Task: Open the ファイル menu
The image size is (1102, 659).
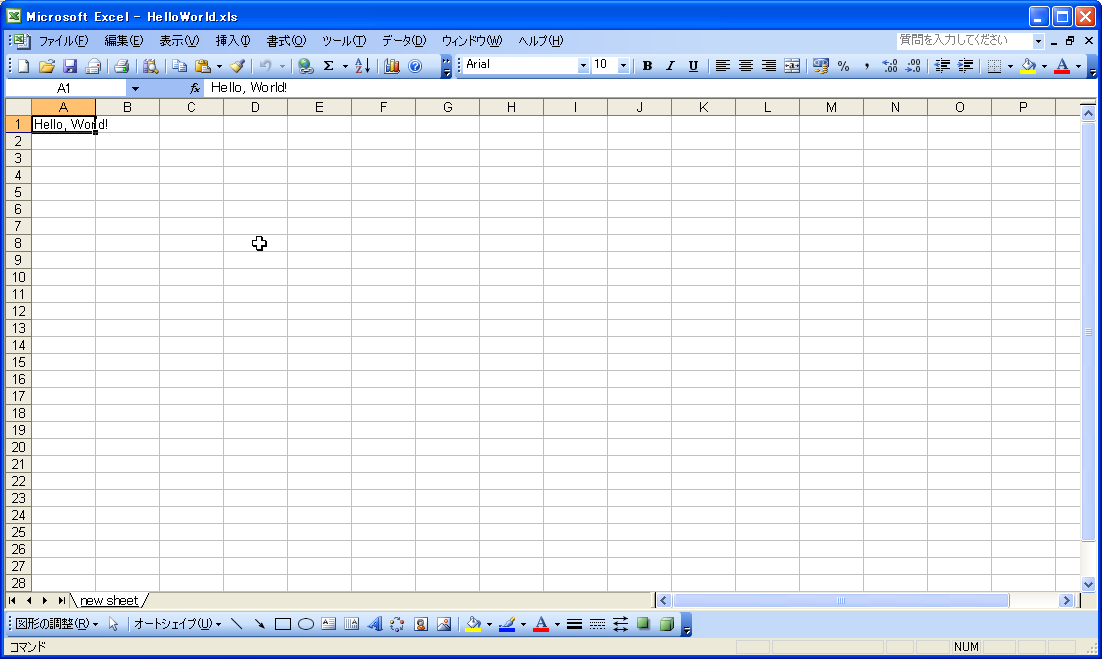Action: tap(63, 41)
